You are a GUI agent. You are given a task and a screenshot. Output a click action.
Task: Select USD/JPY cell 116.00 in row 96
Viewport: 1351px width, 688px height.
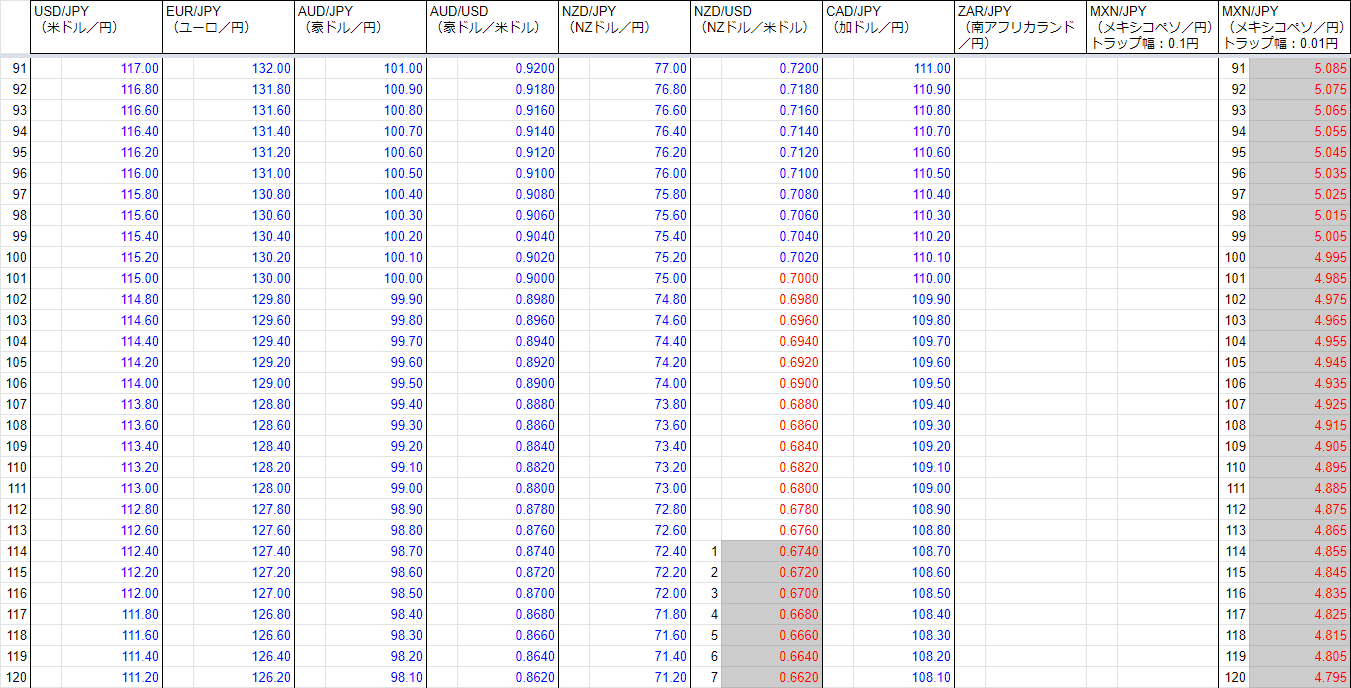point(110,173)
